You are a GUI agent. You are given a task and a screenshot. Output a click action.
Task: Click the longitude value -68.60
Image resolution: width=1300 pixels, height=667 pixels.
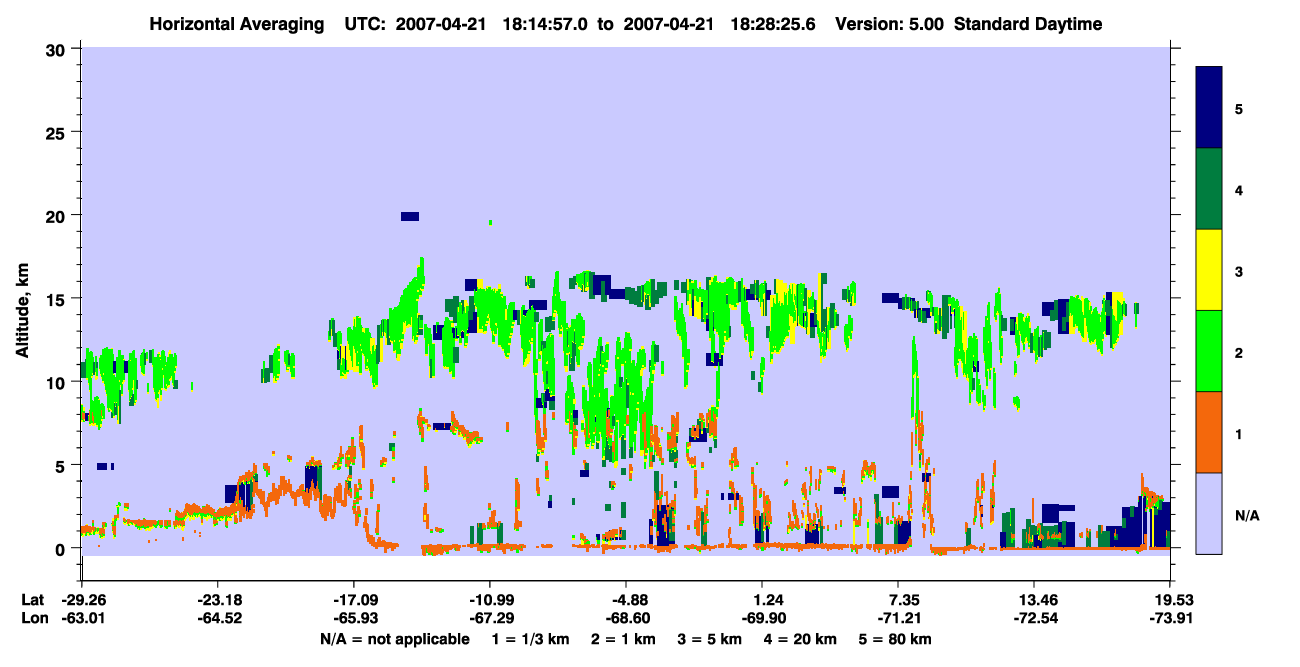(x=626, y=619)
